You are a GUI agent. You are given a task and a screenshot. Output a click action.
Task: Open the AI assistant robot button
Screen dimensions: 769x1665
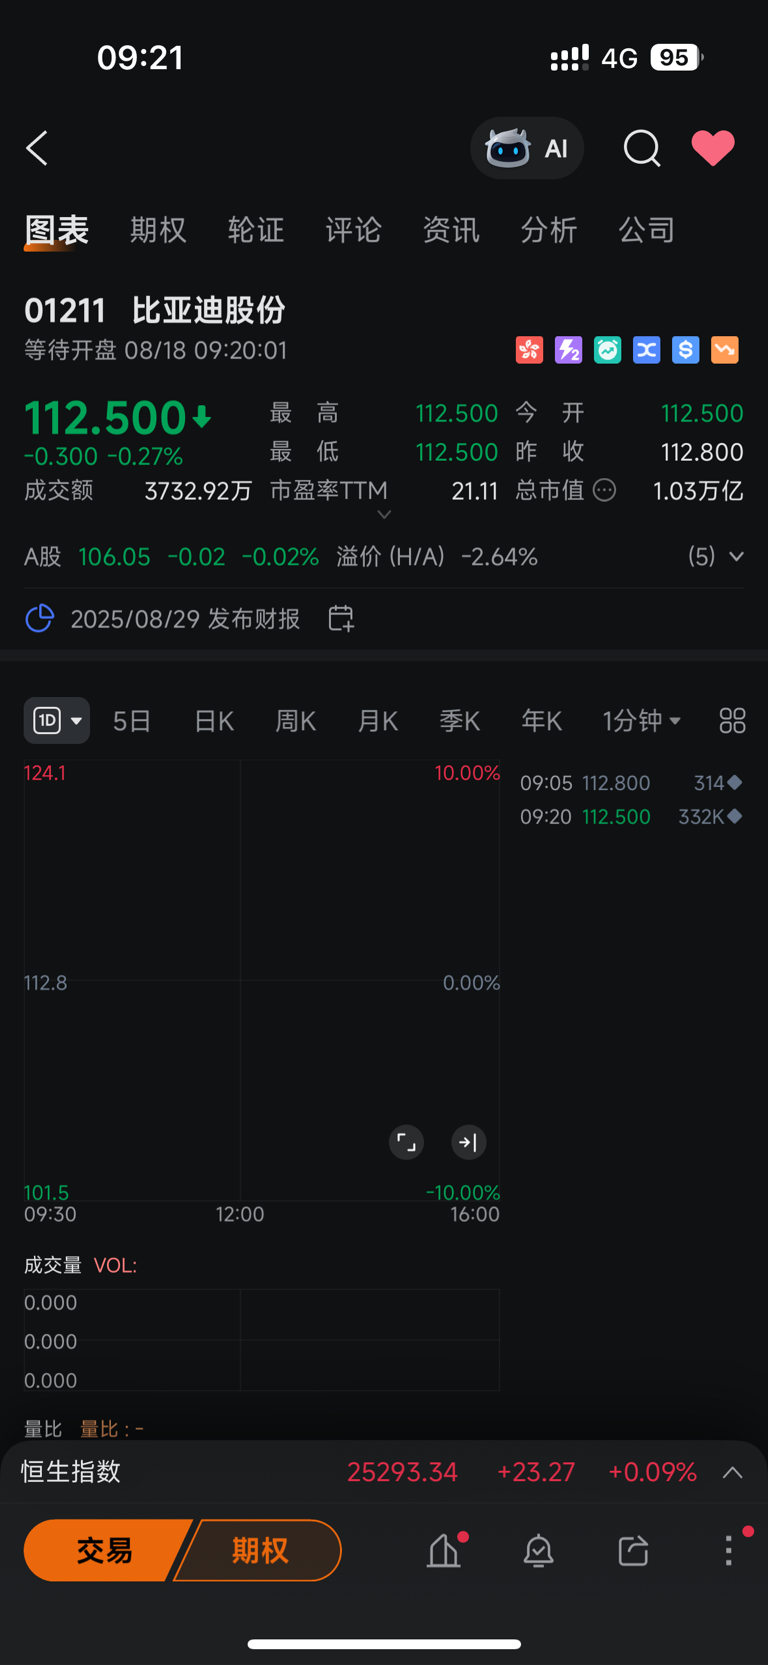[x=527, y=148]
